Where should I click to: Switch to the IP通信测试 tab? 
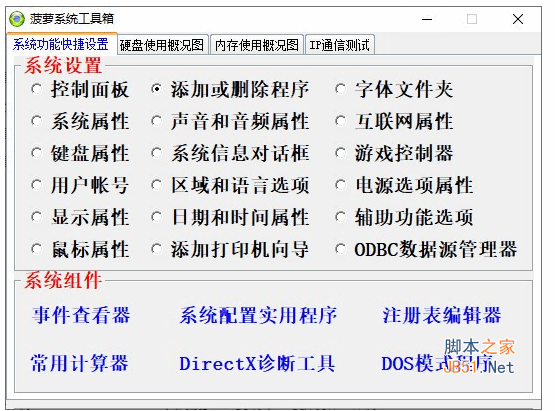[x=339, y=45]
